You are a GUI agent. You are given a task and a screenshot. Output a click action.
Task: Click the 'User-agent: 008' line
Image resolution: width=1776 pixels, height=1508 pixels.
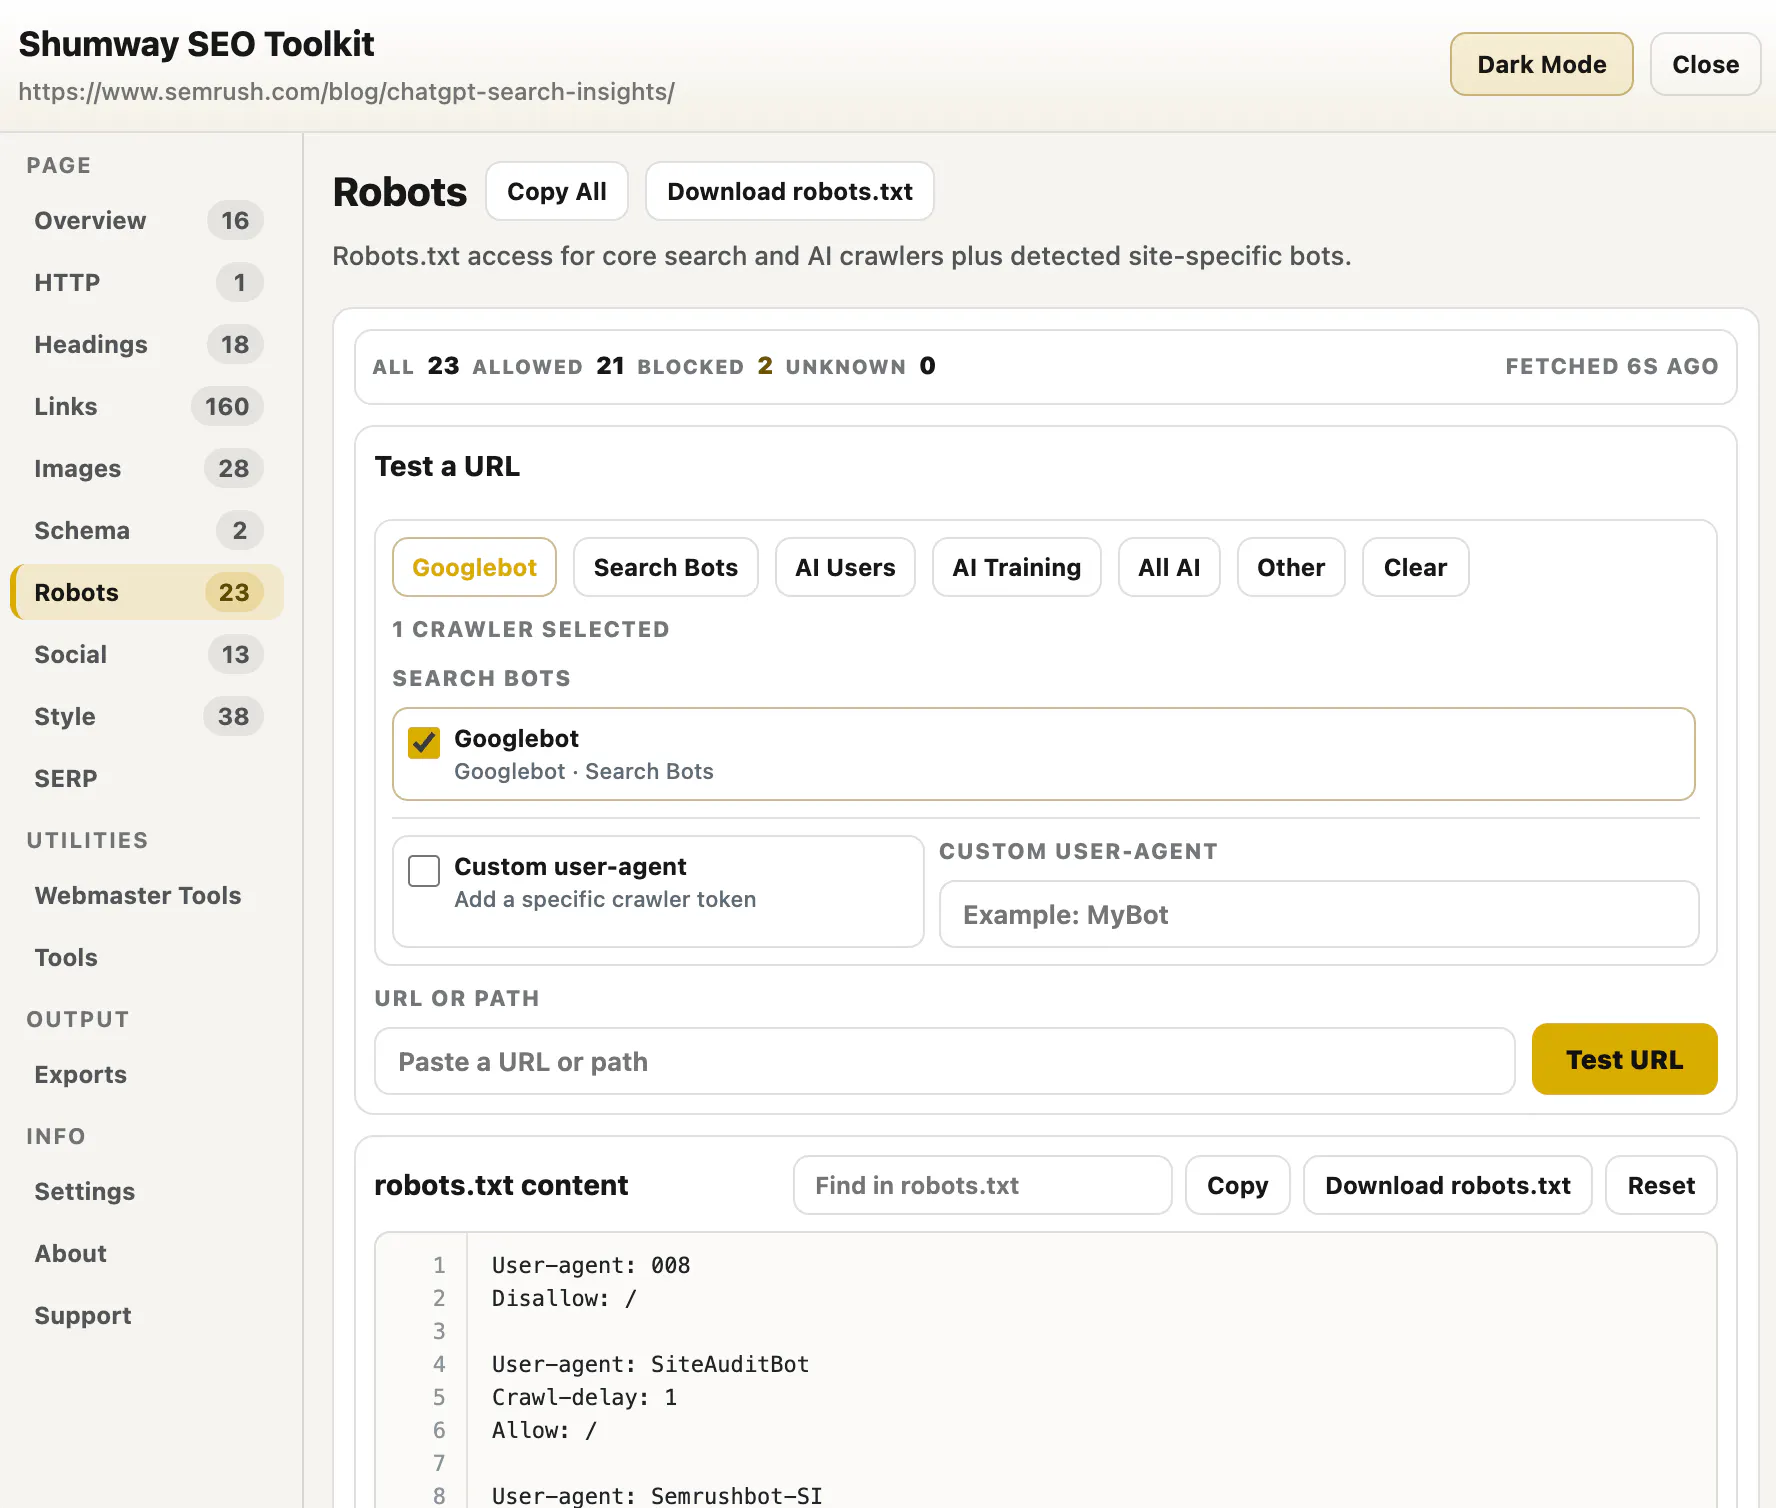pyautogui.click(x=591, y=1265)
